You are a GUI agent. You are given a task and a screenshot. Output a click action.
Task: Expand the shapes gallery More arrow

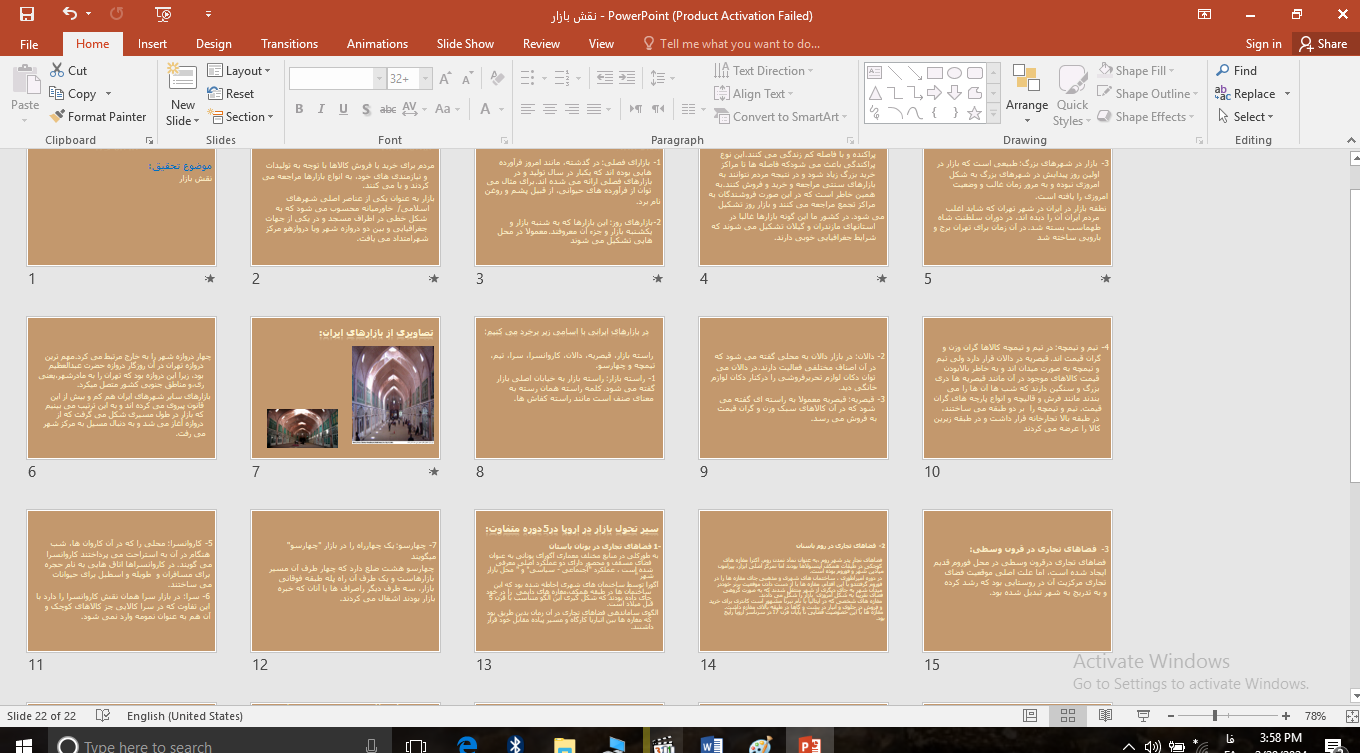click(x=993, y=113)
